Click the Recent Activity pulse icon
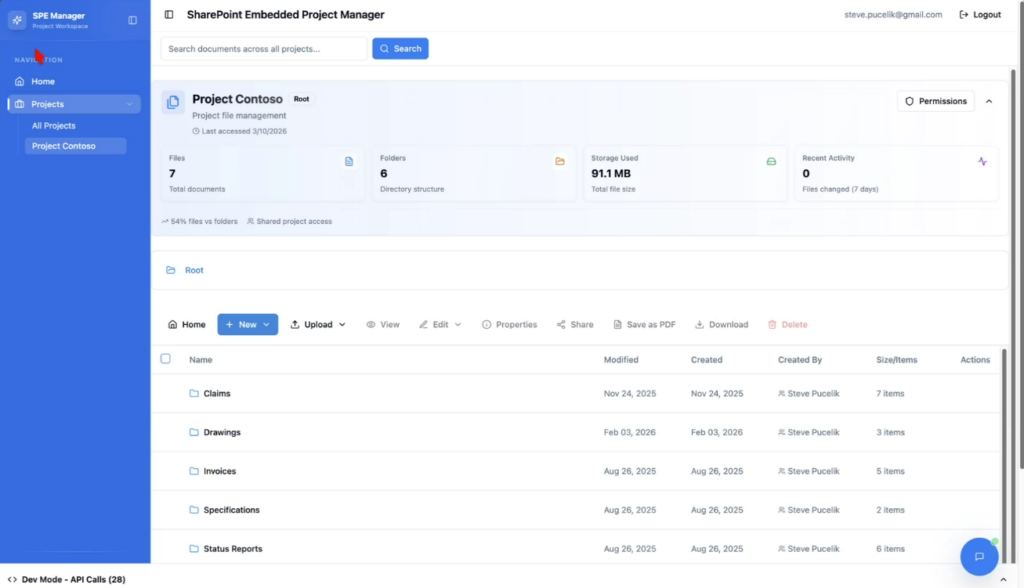 tap(982, 161)
